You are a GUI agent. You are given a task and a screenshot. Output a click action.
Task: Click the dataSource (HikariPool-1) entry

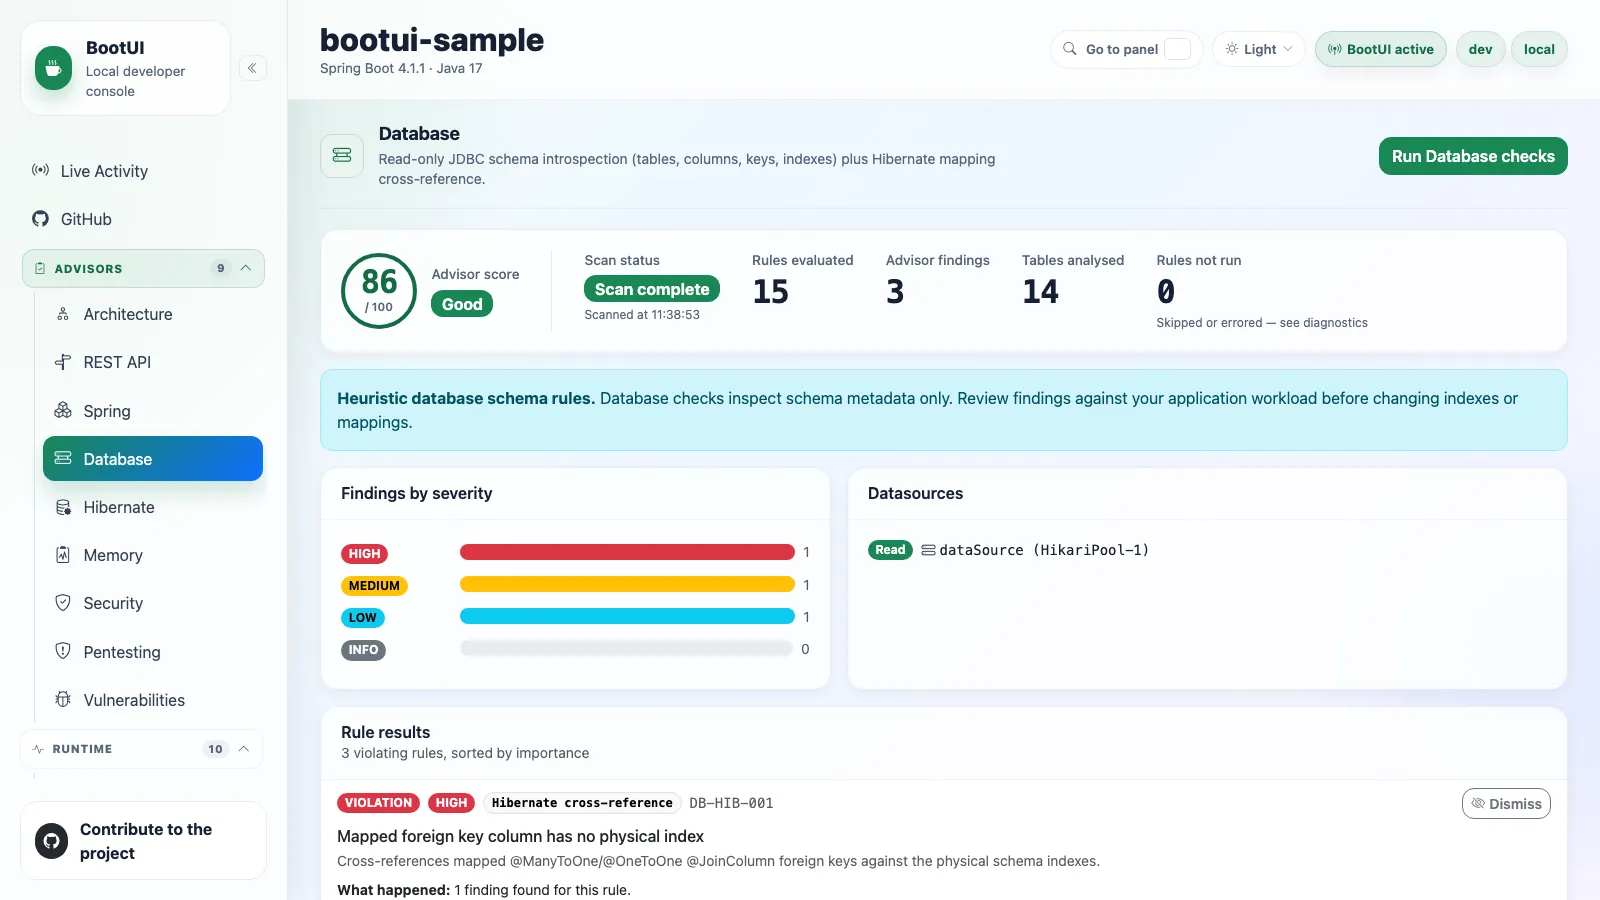[x=1044, y=550]
